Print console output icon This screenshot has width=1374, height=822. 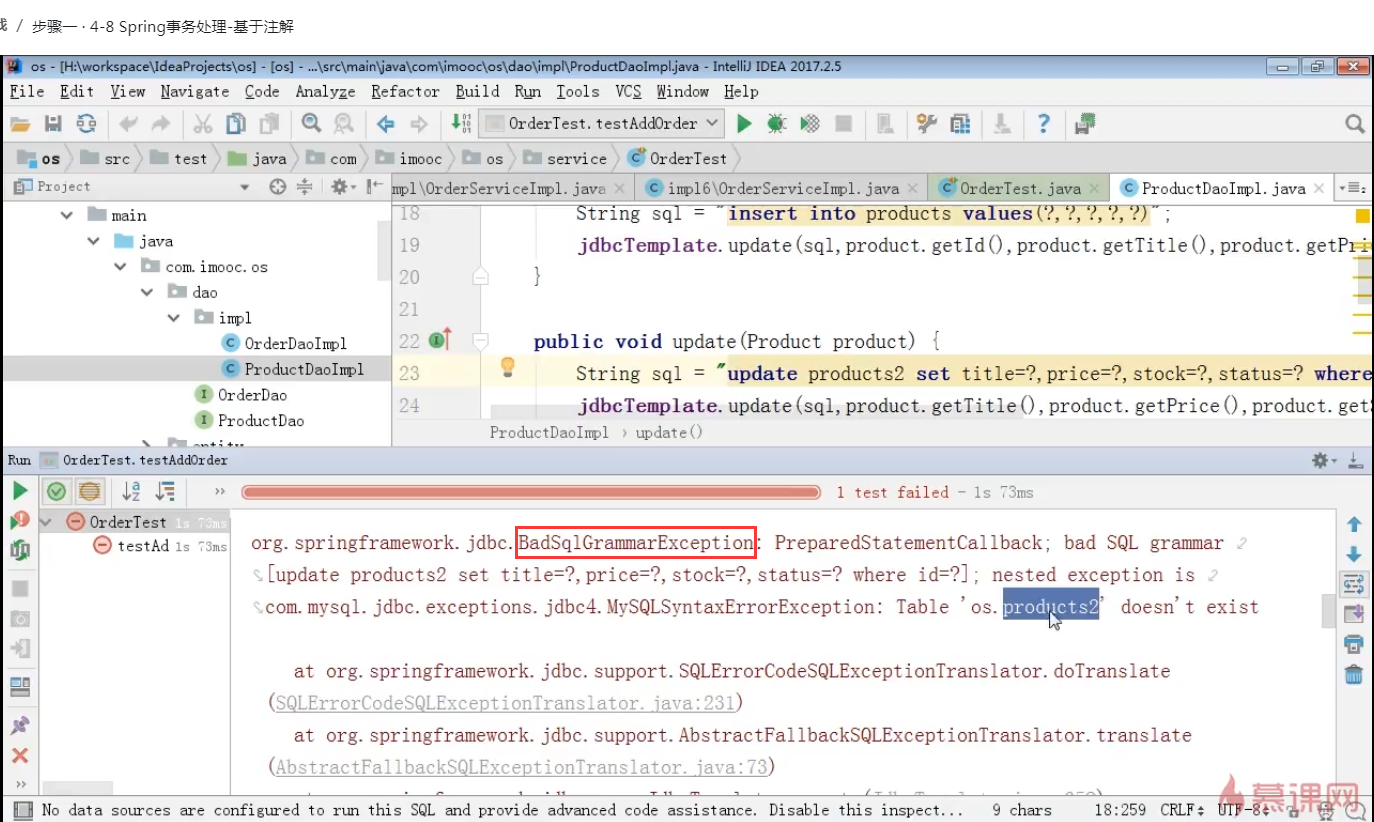point(1354,644)
